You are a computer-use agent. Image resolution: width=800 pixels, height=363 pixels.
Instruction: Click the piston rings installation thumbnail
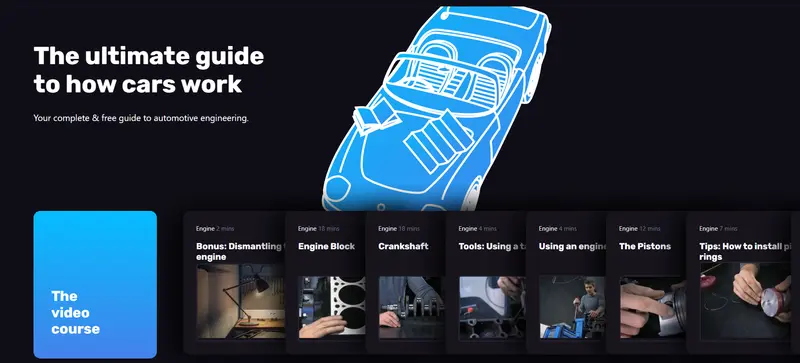pos(745,301)
